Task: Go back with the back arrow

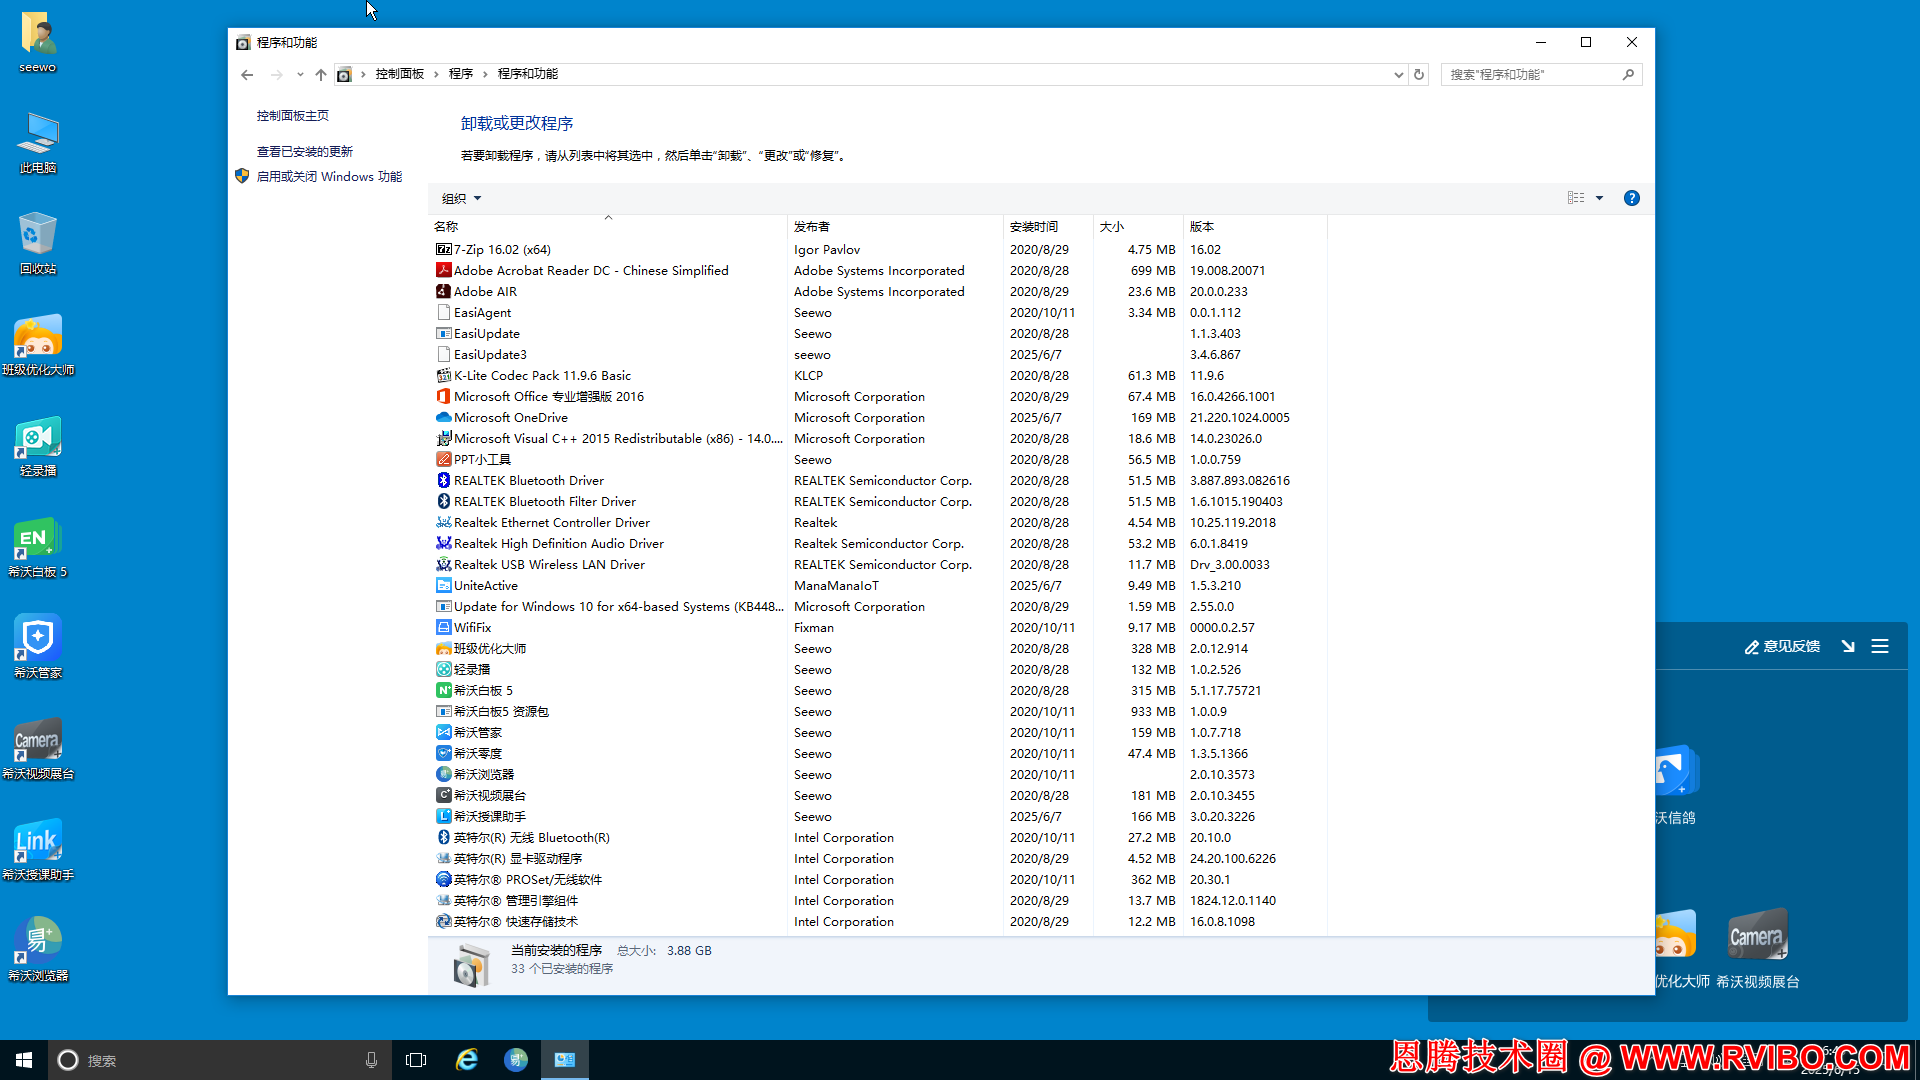Action: click(247, 74)
